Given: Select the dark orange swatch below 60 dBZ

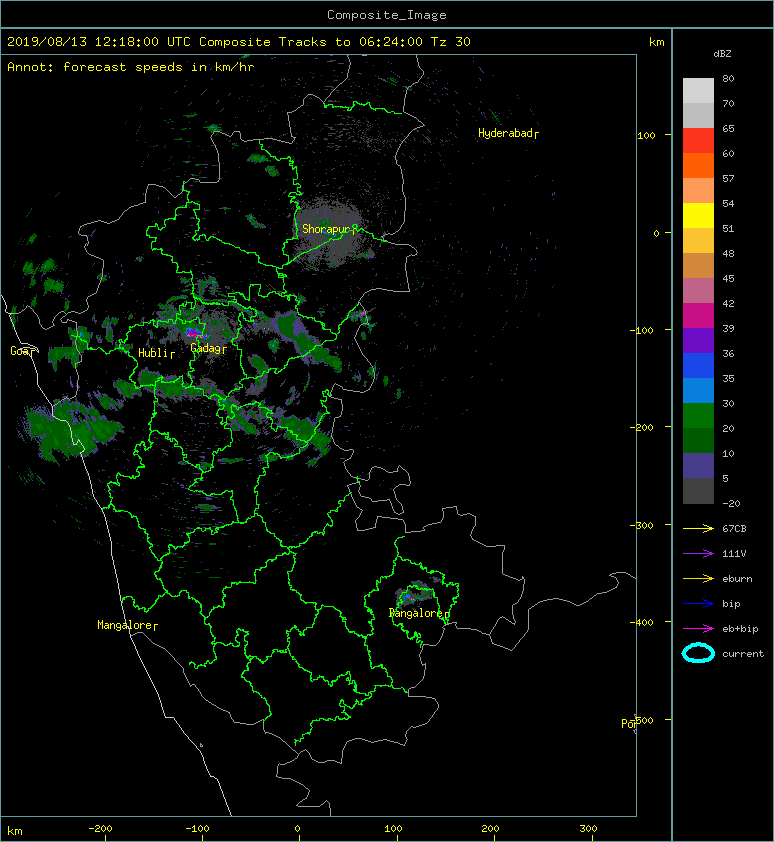Looking at the screenshot, I should 698,166.
